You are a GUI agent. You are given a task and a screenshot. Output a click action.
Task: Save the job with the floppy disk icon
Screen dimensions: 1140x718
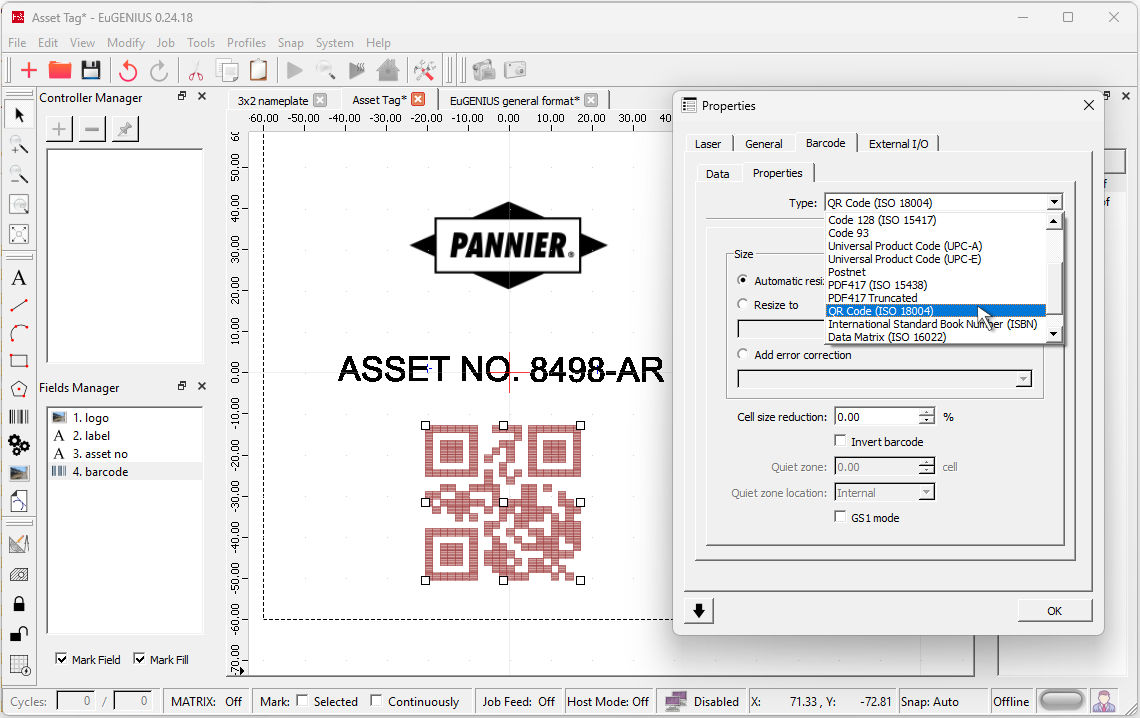point(91,70)
